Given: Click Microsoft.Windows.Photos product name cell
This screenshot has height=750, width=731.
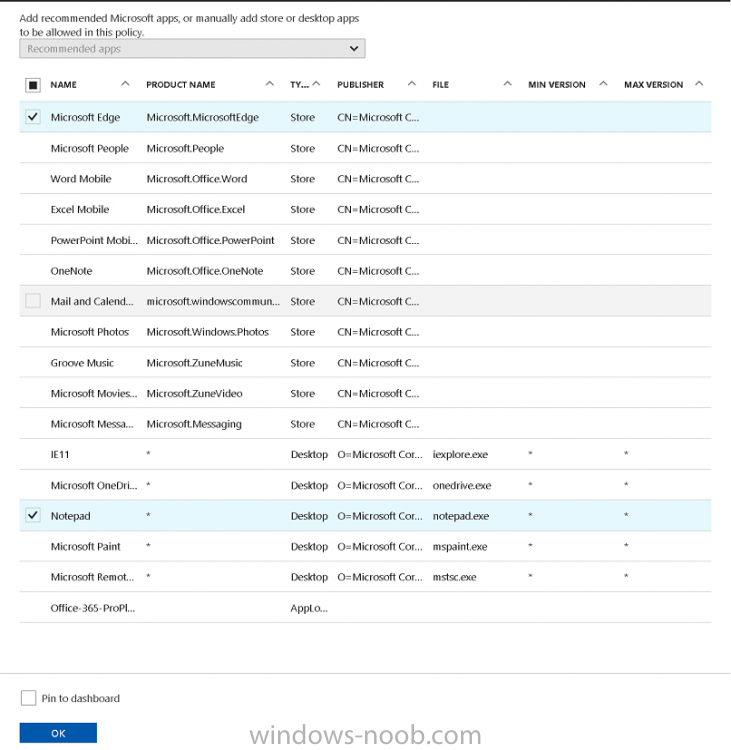Looking at the screenshot, I should (x=208, y=331).
